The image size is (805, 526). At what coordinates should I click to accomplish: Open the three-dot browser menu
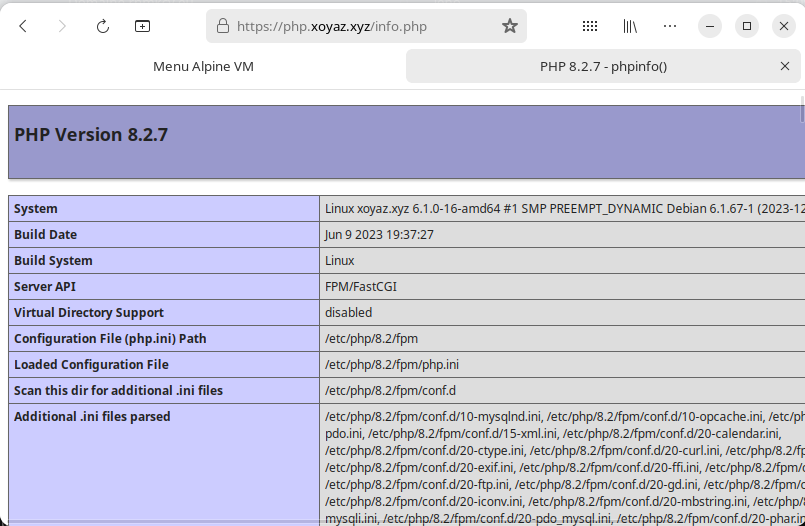click(670, 26)
